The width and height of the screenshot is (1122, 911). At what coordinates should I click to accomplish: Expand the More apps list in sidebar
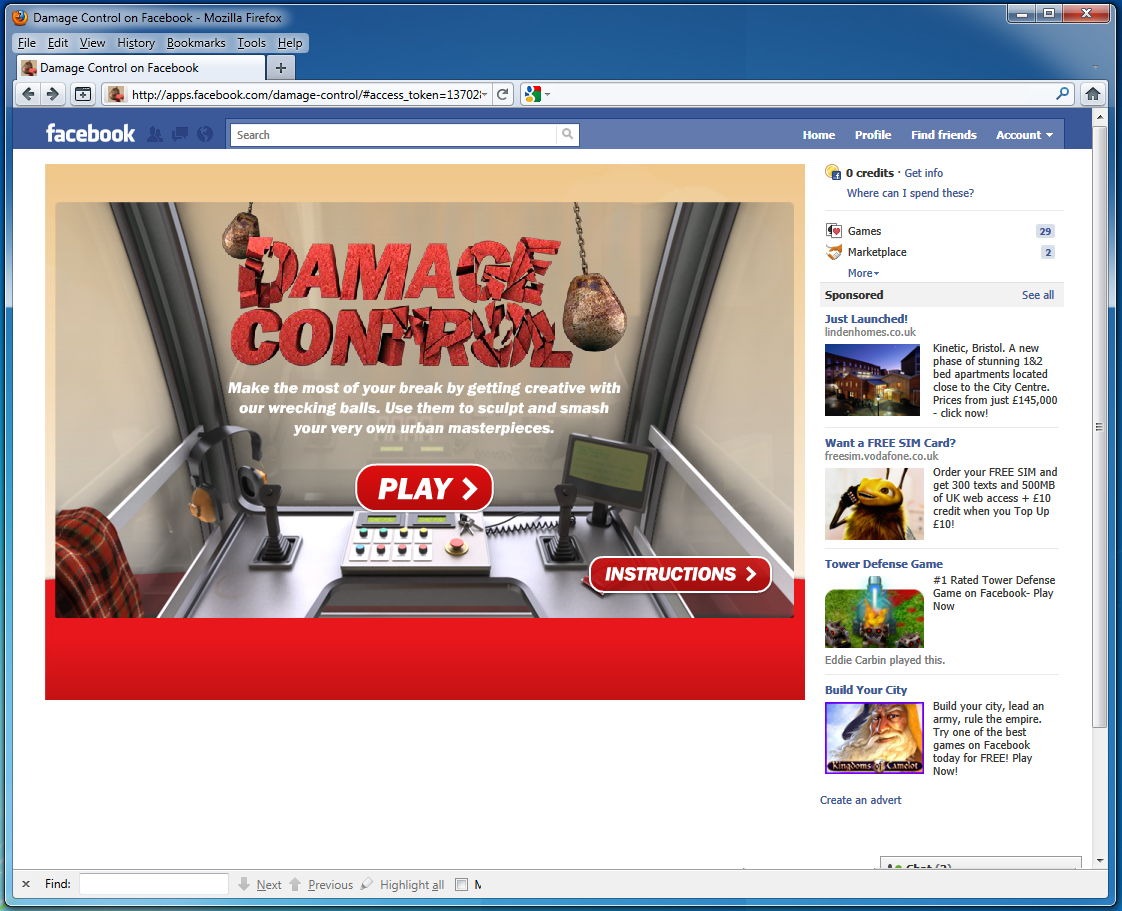coord(863,273)
